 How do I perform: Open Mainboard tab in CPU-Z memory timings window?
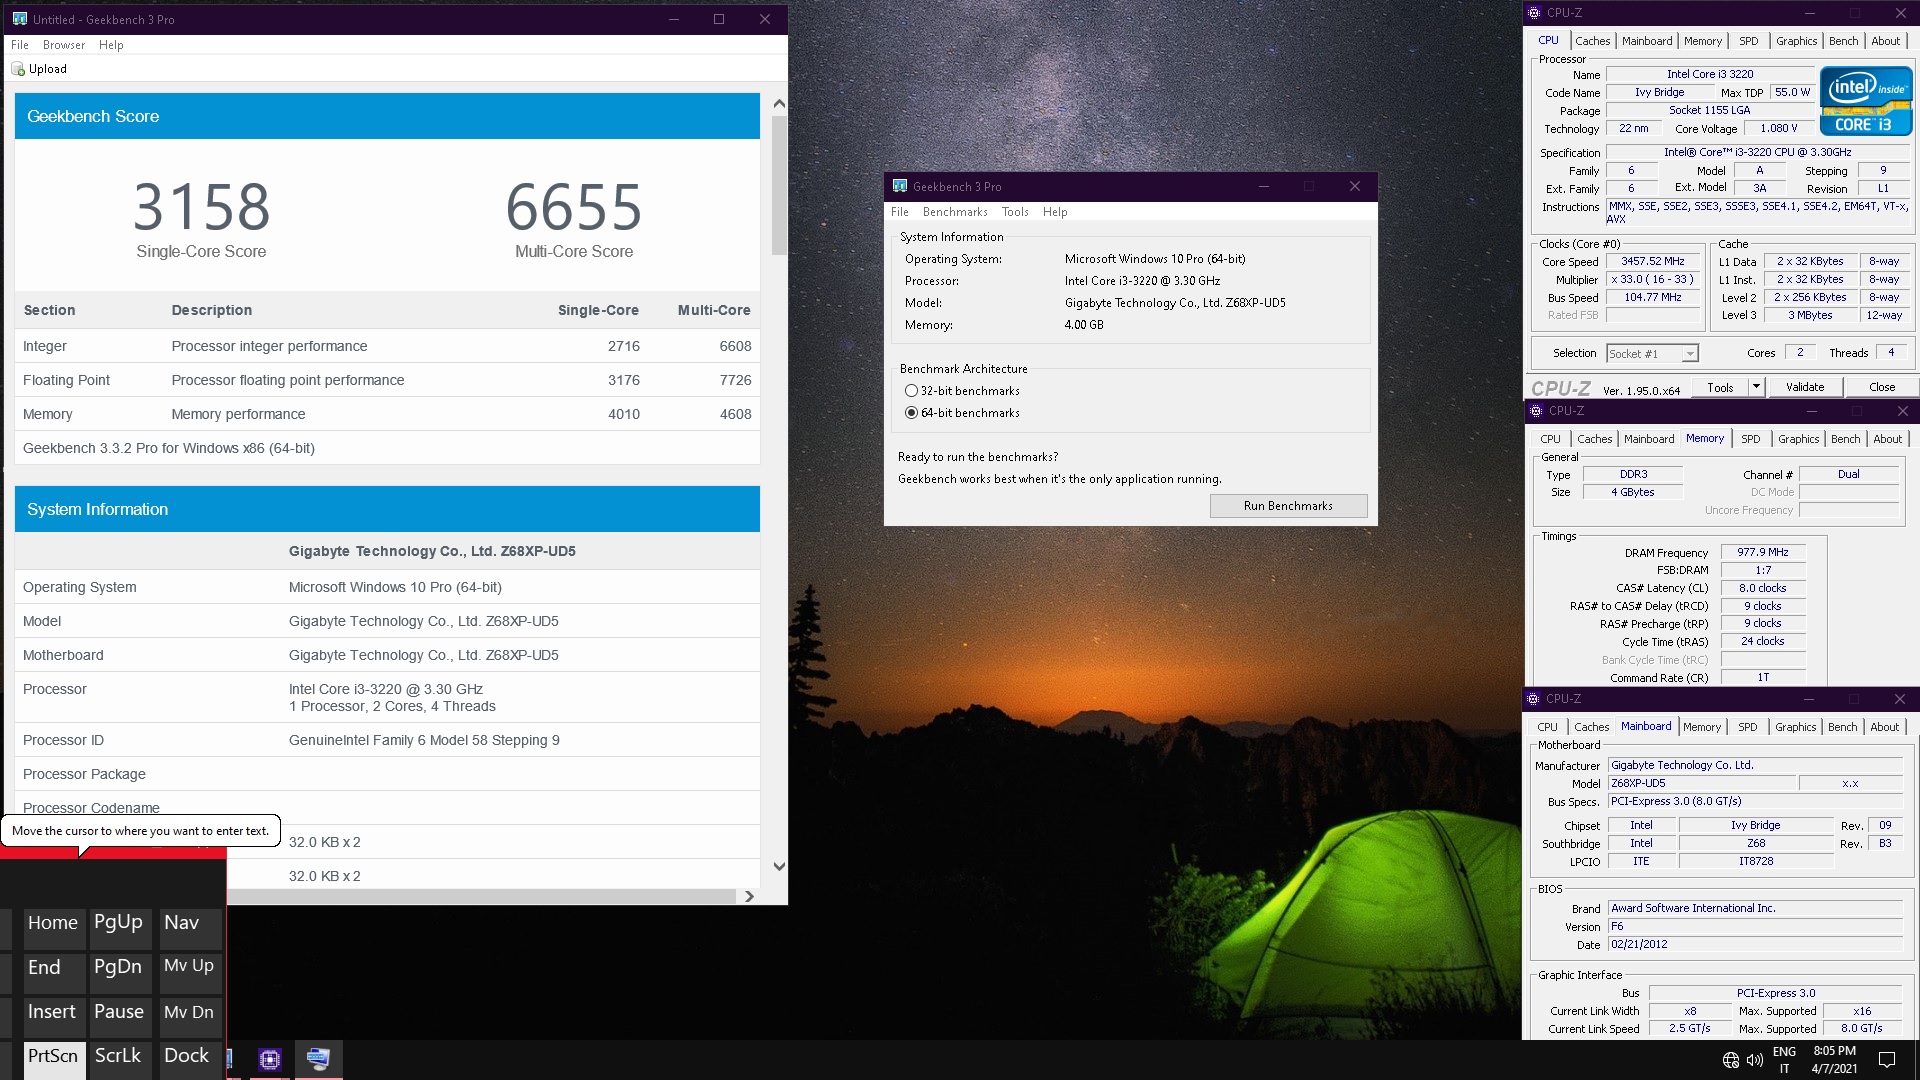pos(1649,439)
